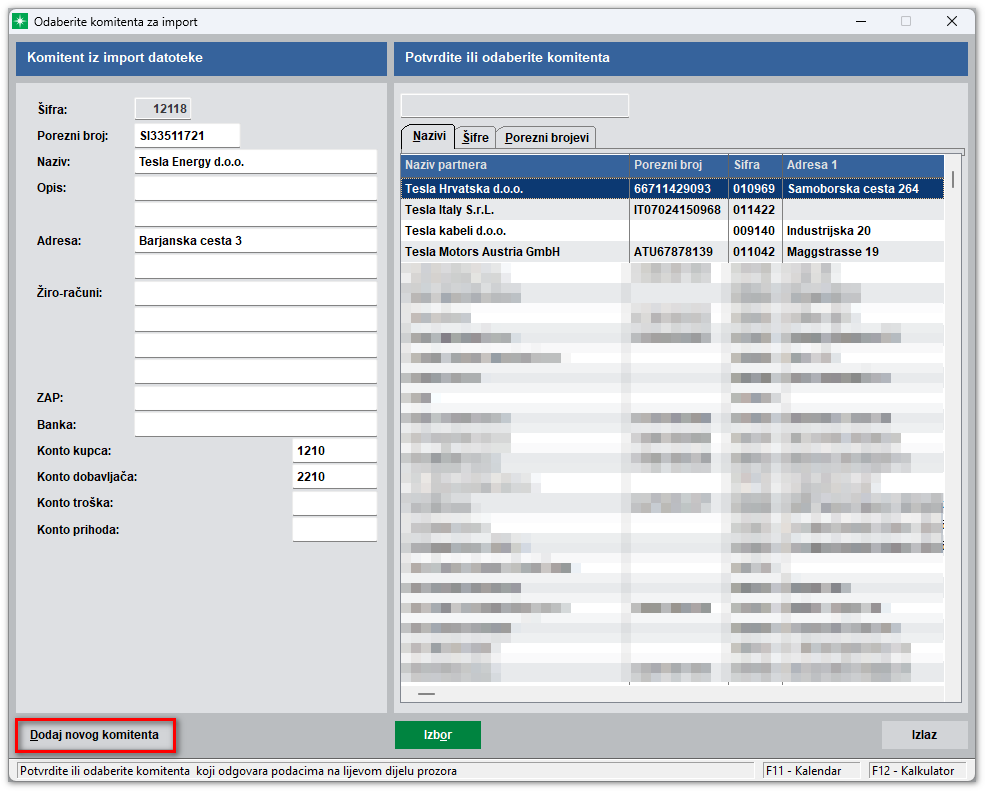
Task: Select Tesla kabeli d.o.o. row
Action: coord(514,231)
